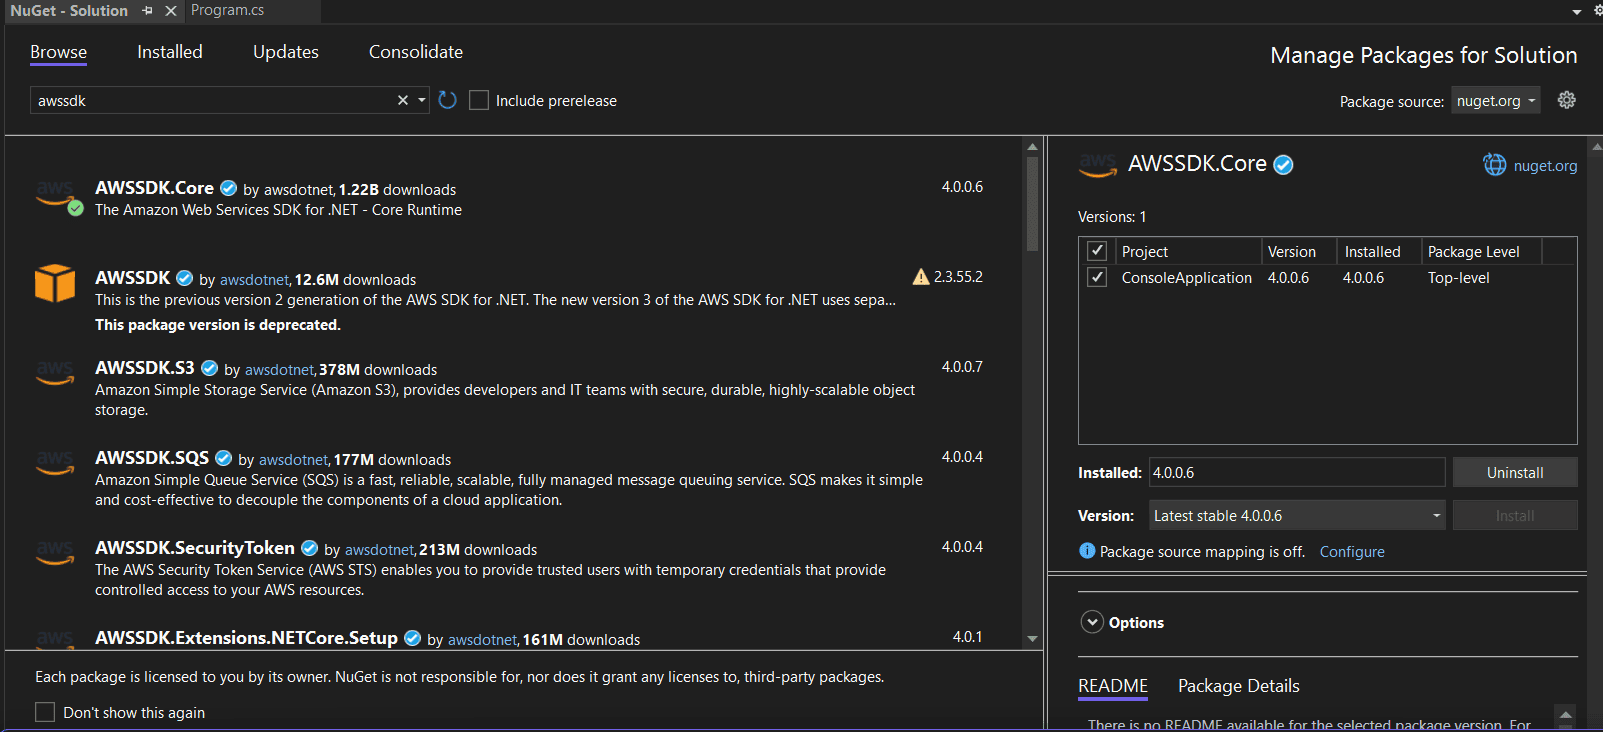Click the package list vertical scrollbar thumb
The height and width of the screenshot is (732, 1603).
point(1032,203)
